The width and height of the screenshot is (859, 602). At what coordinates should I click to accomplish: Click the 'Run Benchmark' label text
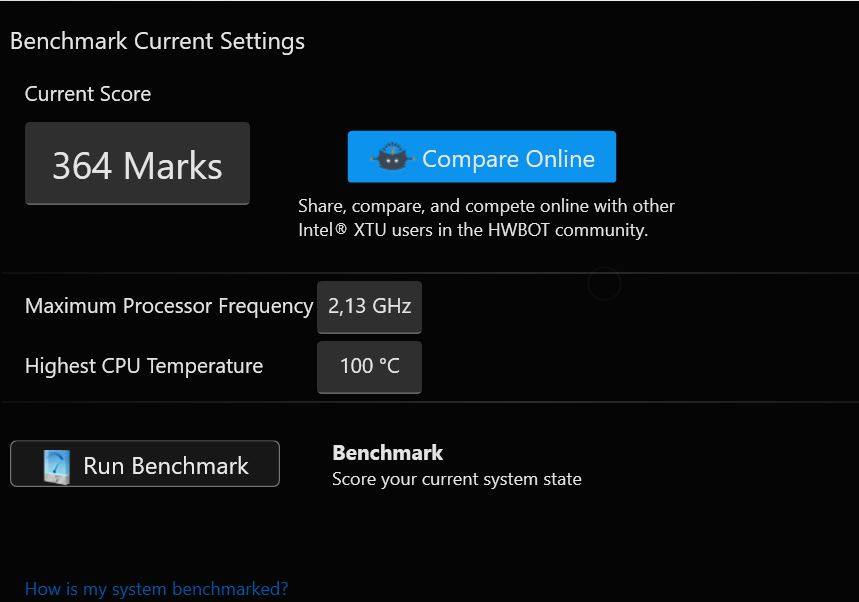point(166,466)
